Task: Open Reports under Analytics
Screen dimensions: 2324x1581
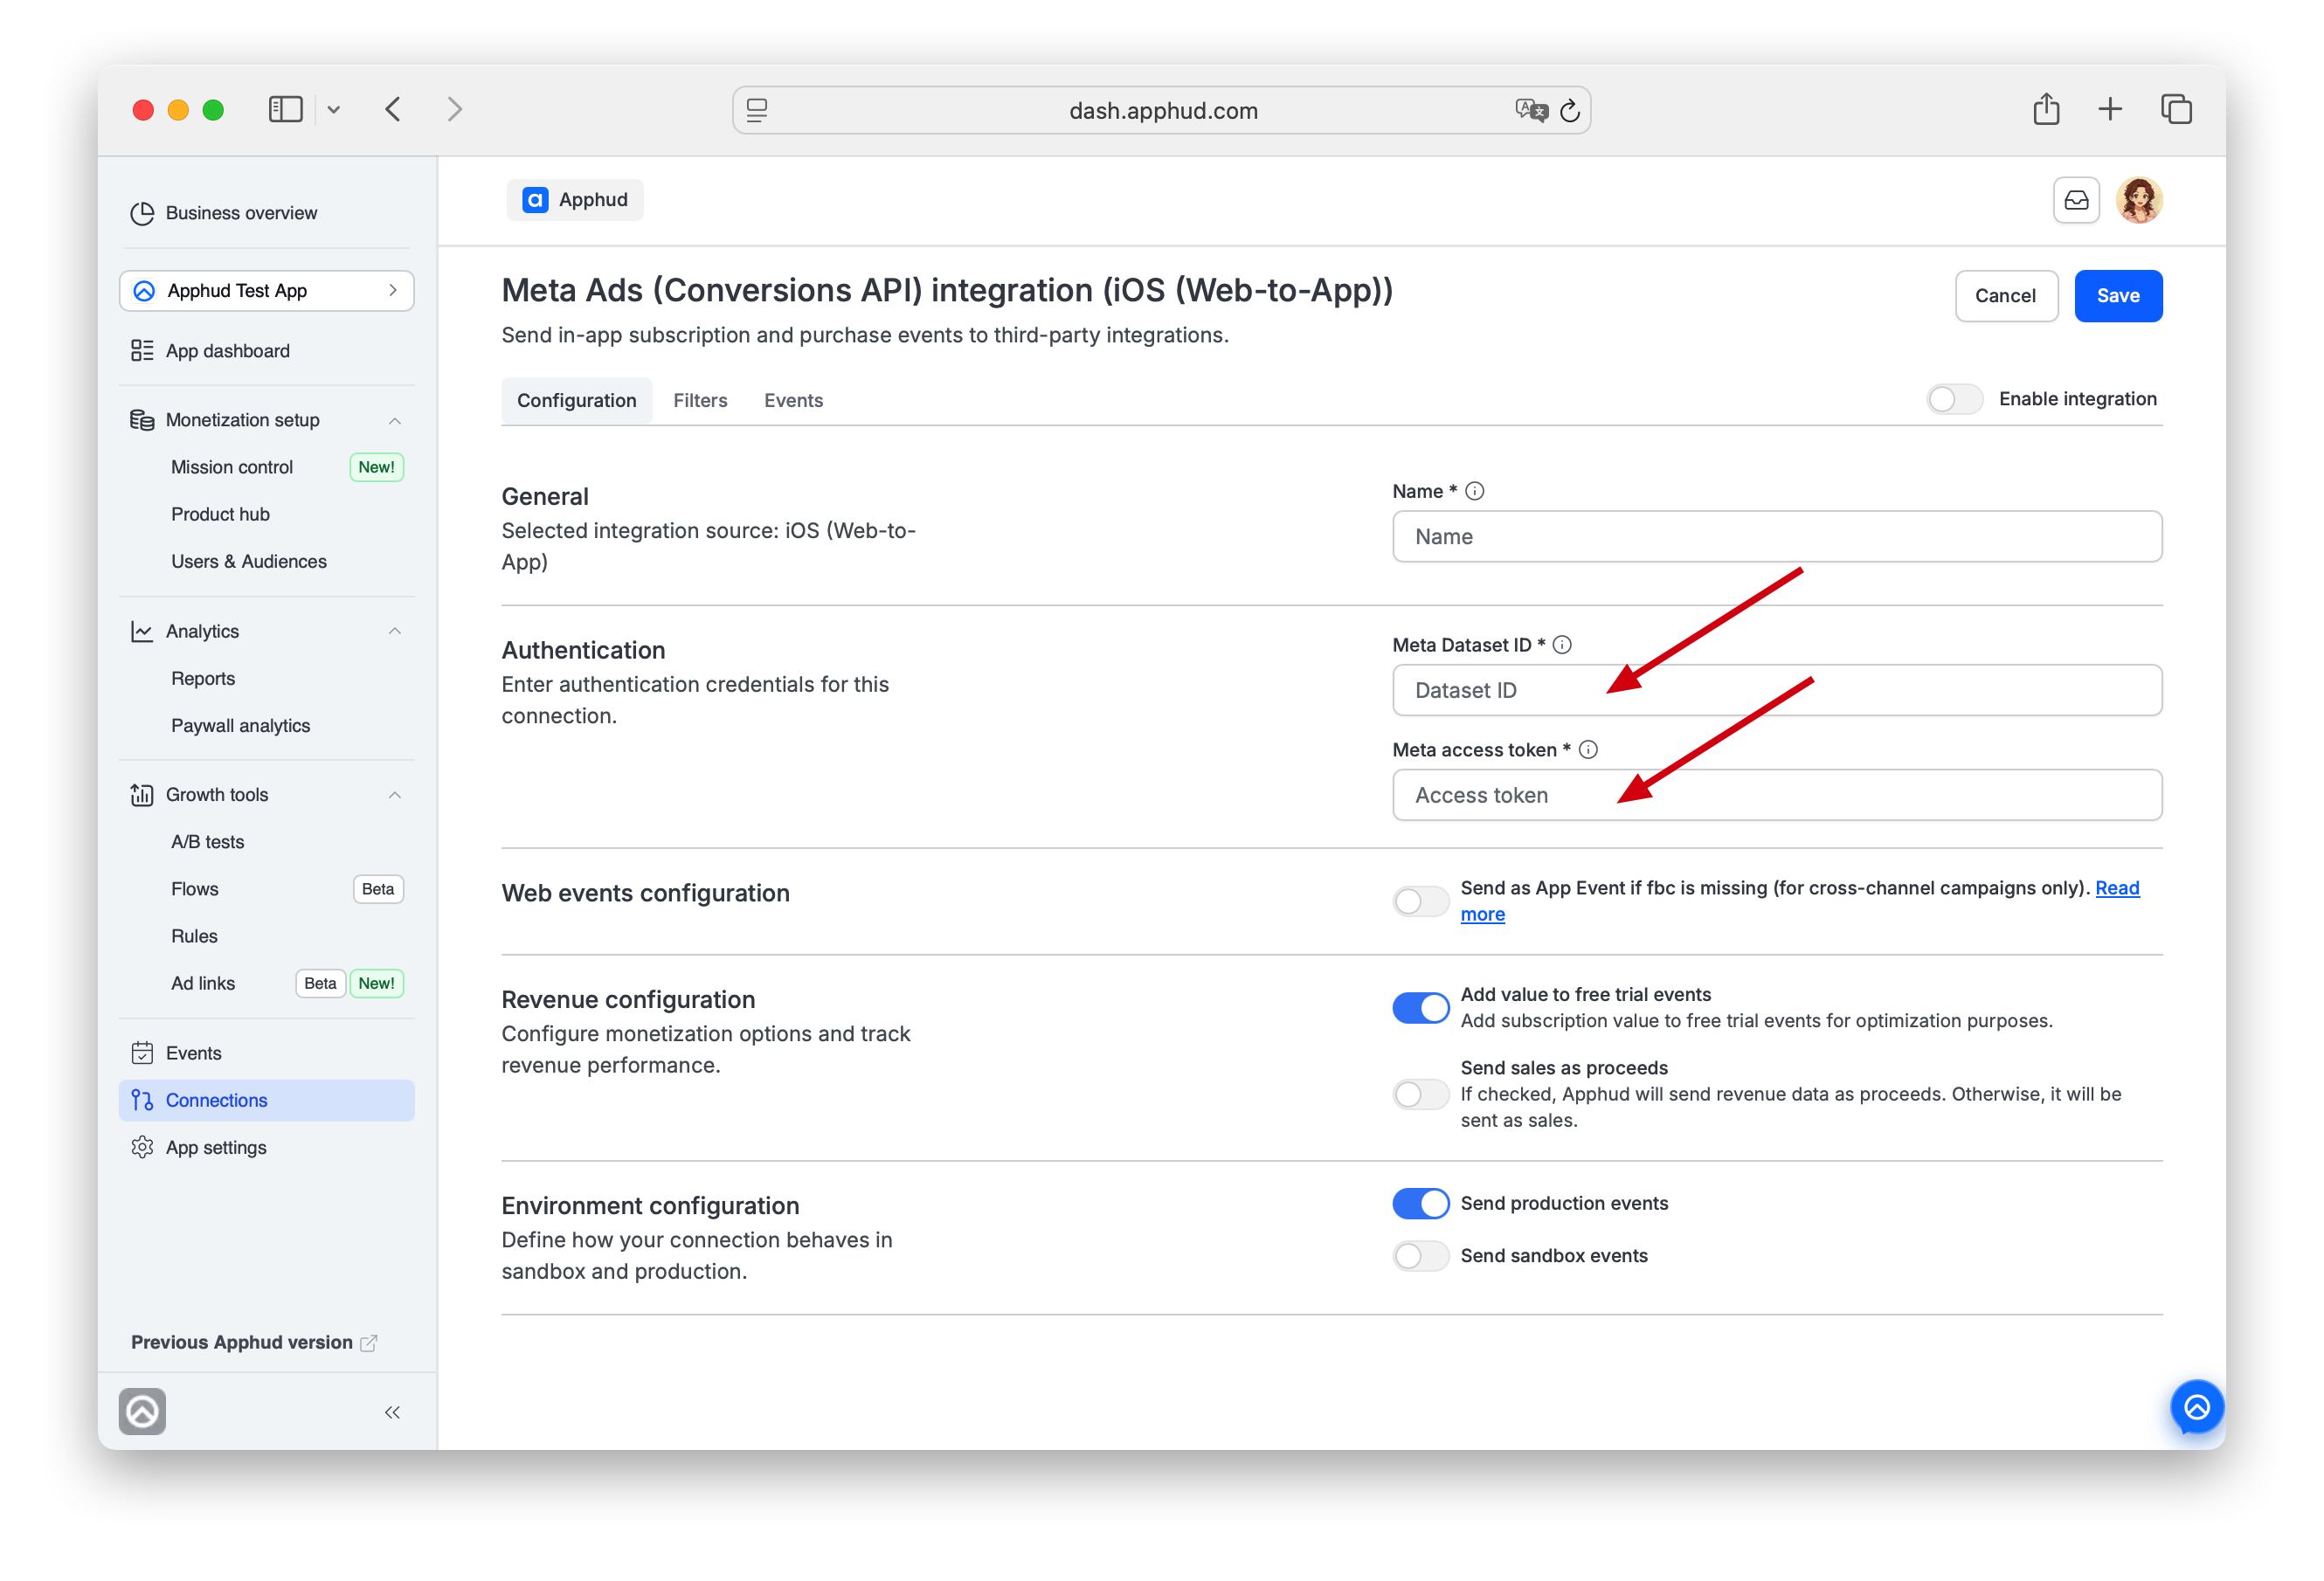Action: [x=203, y=678]
